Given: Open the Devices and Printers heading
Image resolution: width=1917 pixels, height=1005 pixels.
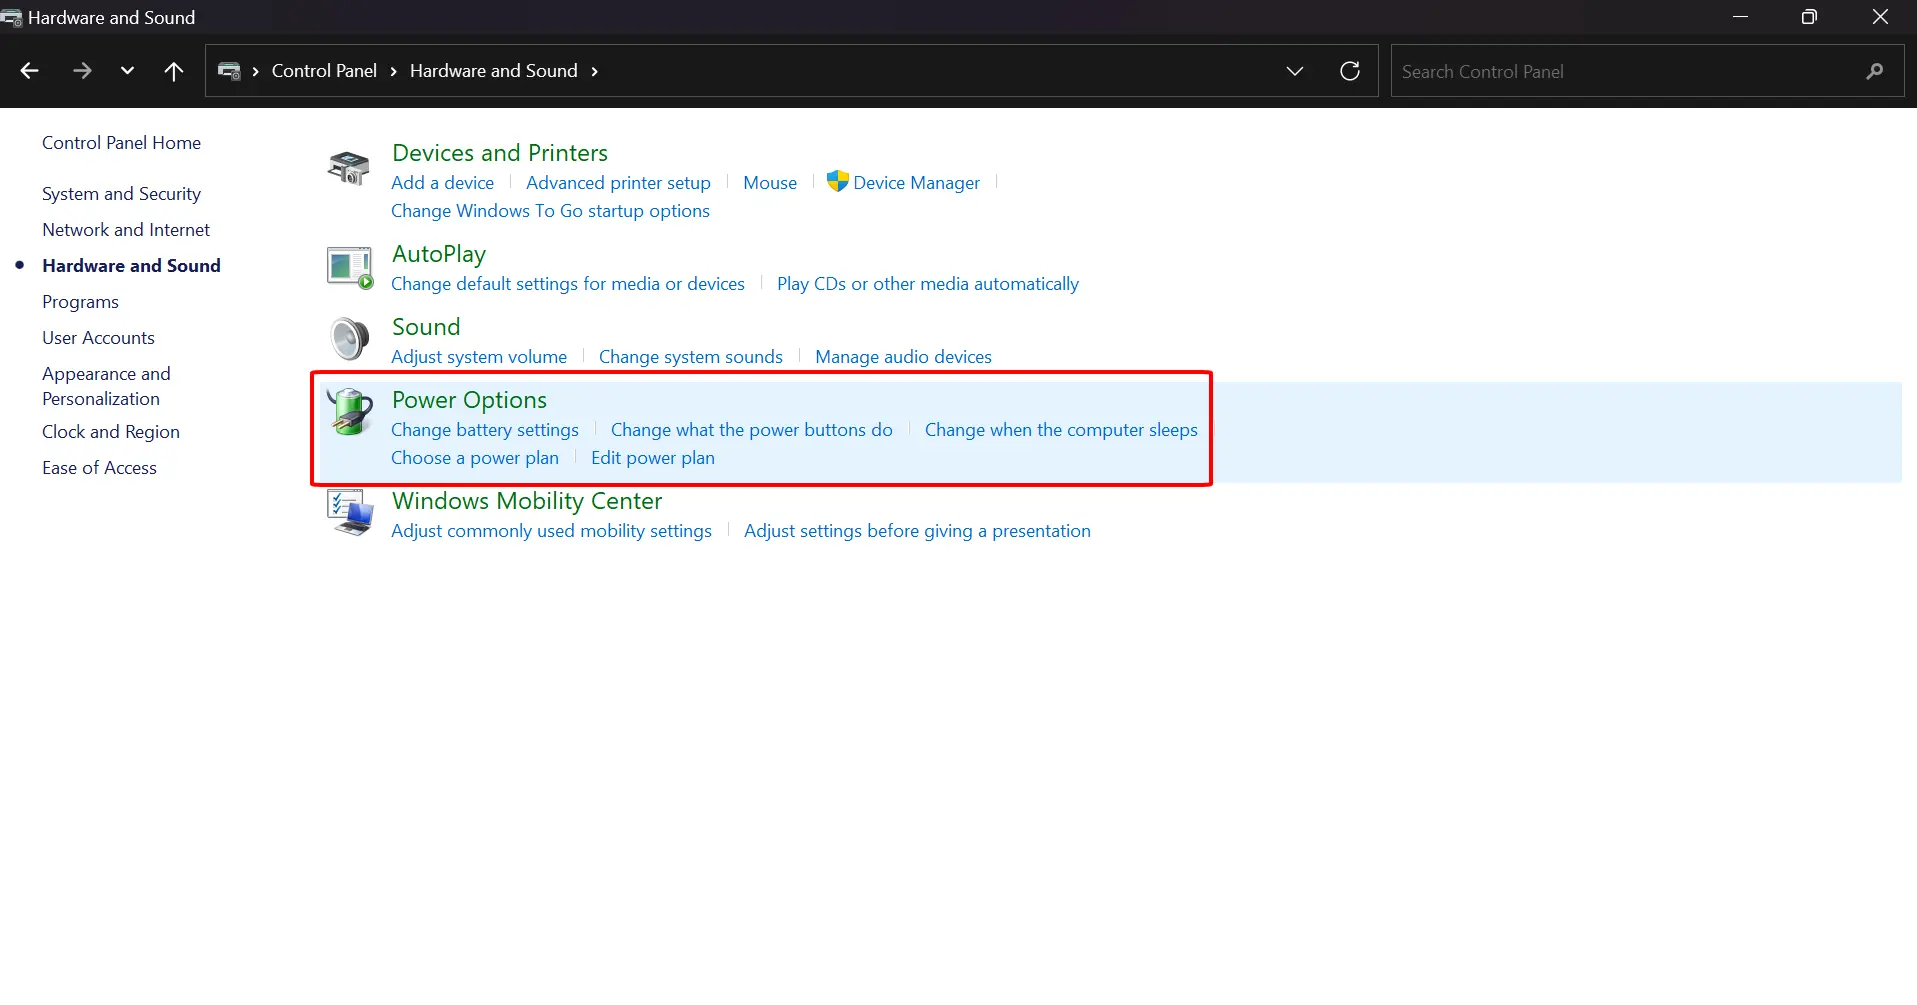Looking at the screenshot, I should [x=500, y=153].
